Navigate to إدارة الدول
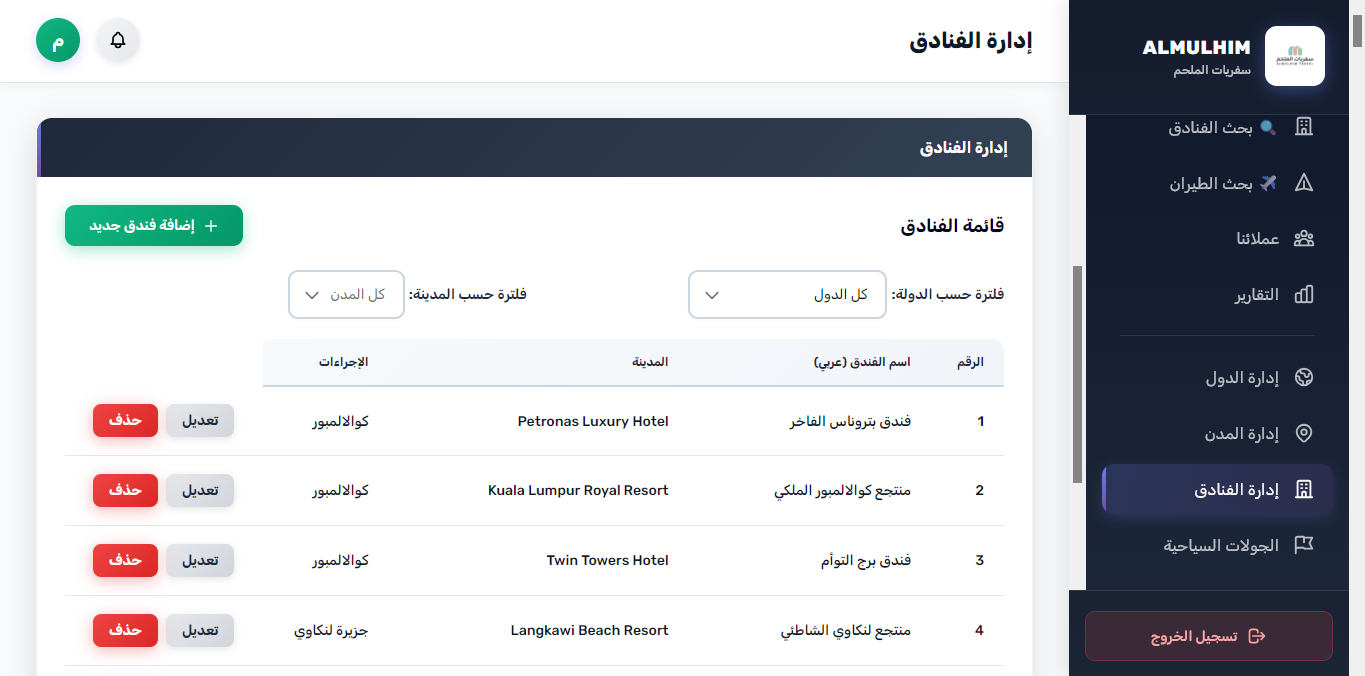Screen dimensions: 1365x676 pyautogui.click(x=1217, y=378)
